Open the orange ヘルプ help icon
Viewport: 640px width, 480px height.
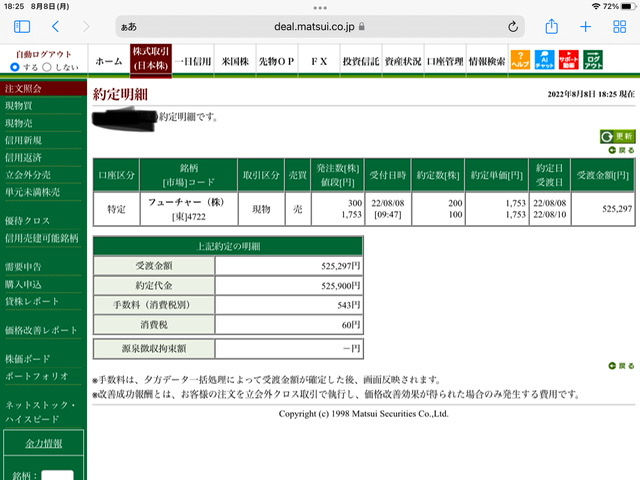tap(520, 60)
